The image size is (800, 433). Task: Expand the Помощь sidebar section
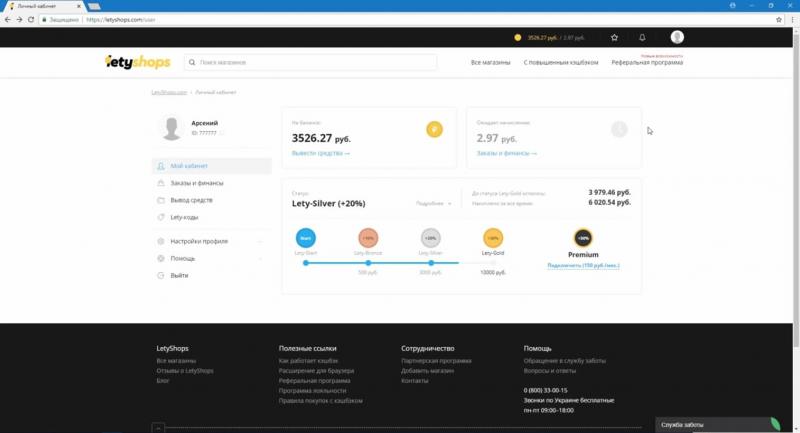pyautogui.click(x=183, y=258)
